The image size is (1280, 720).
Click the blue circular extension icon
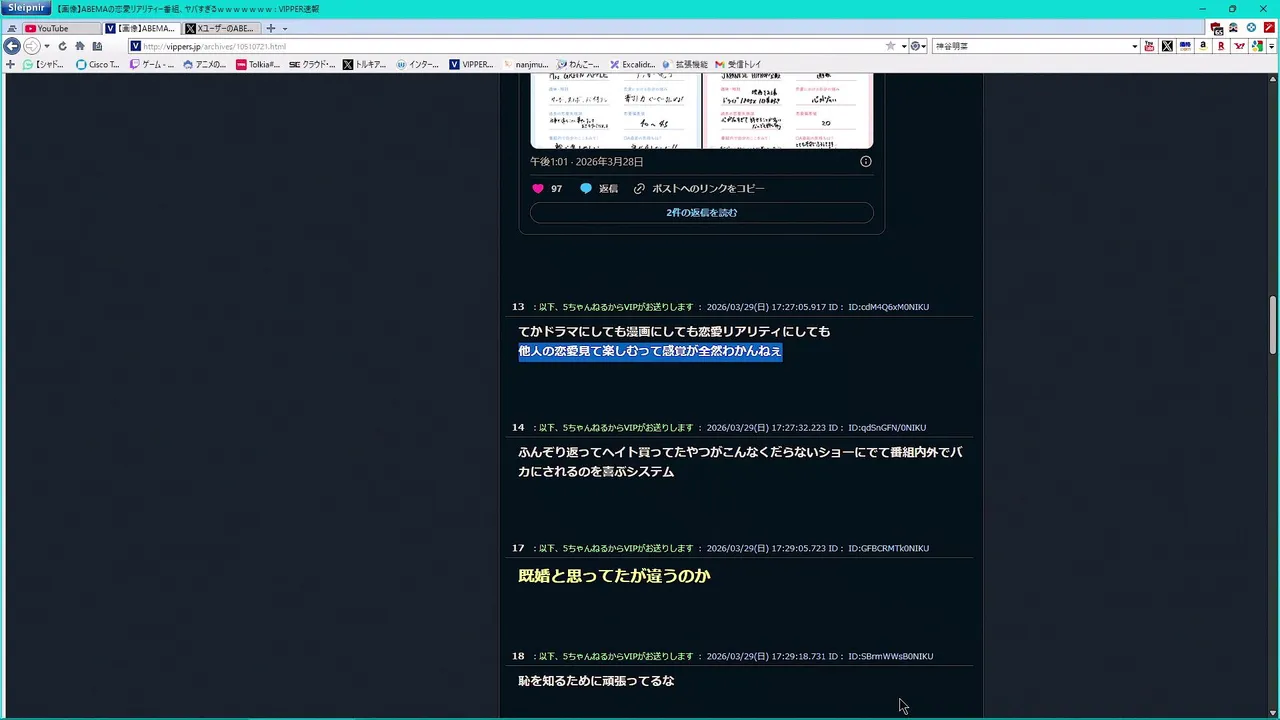click(x=1251, y=28)
